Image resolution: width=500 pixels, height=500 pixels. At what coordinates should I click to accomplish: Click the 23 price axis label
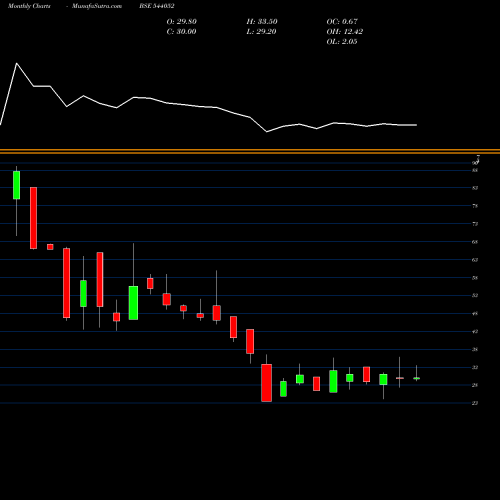pyautogui.click(x=475, y=403)
